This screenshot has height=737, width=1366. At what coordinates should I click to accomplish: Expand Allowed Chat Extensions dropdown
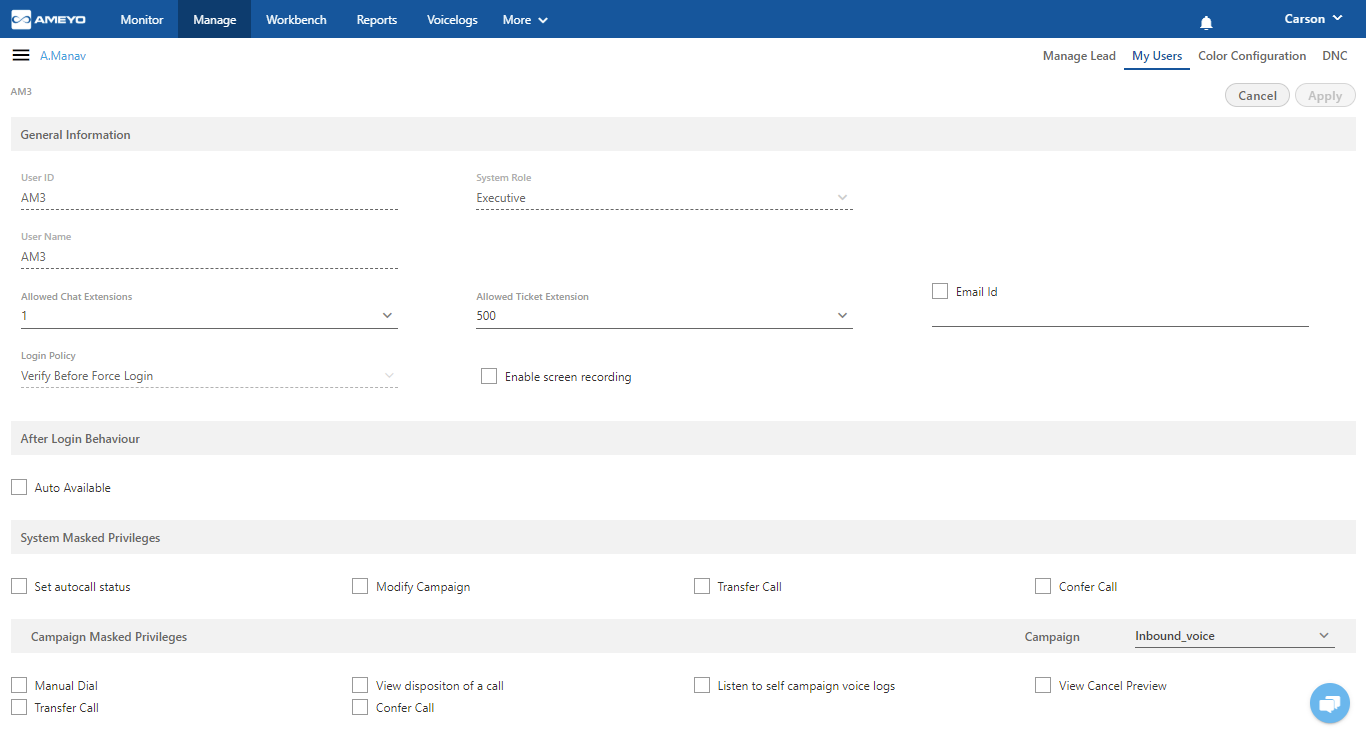[x=209, y=316]
